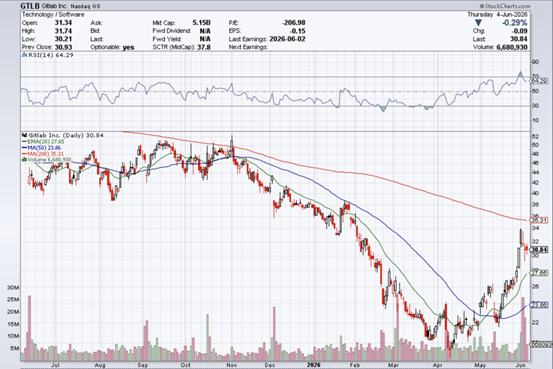This screenshot has width=553, height=369.
Task: Select the Open value 31.34
Action: pyautogui.click(x=63, y=23)
